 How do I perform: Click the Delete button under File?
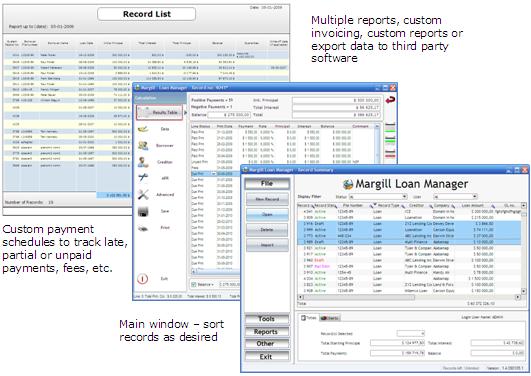click(x=267, y=230)
